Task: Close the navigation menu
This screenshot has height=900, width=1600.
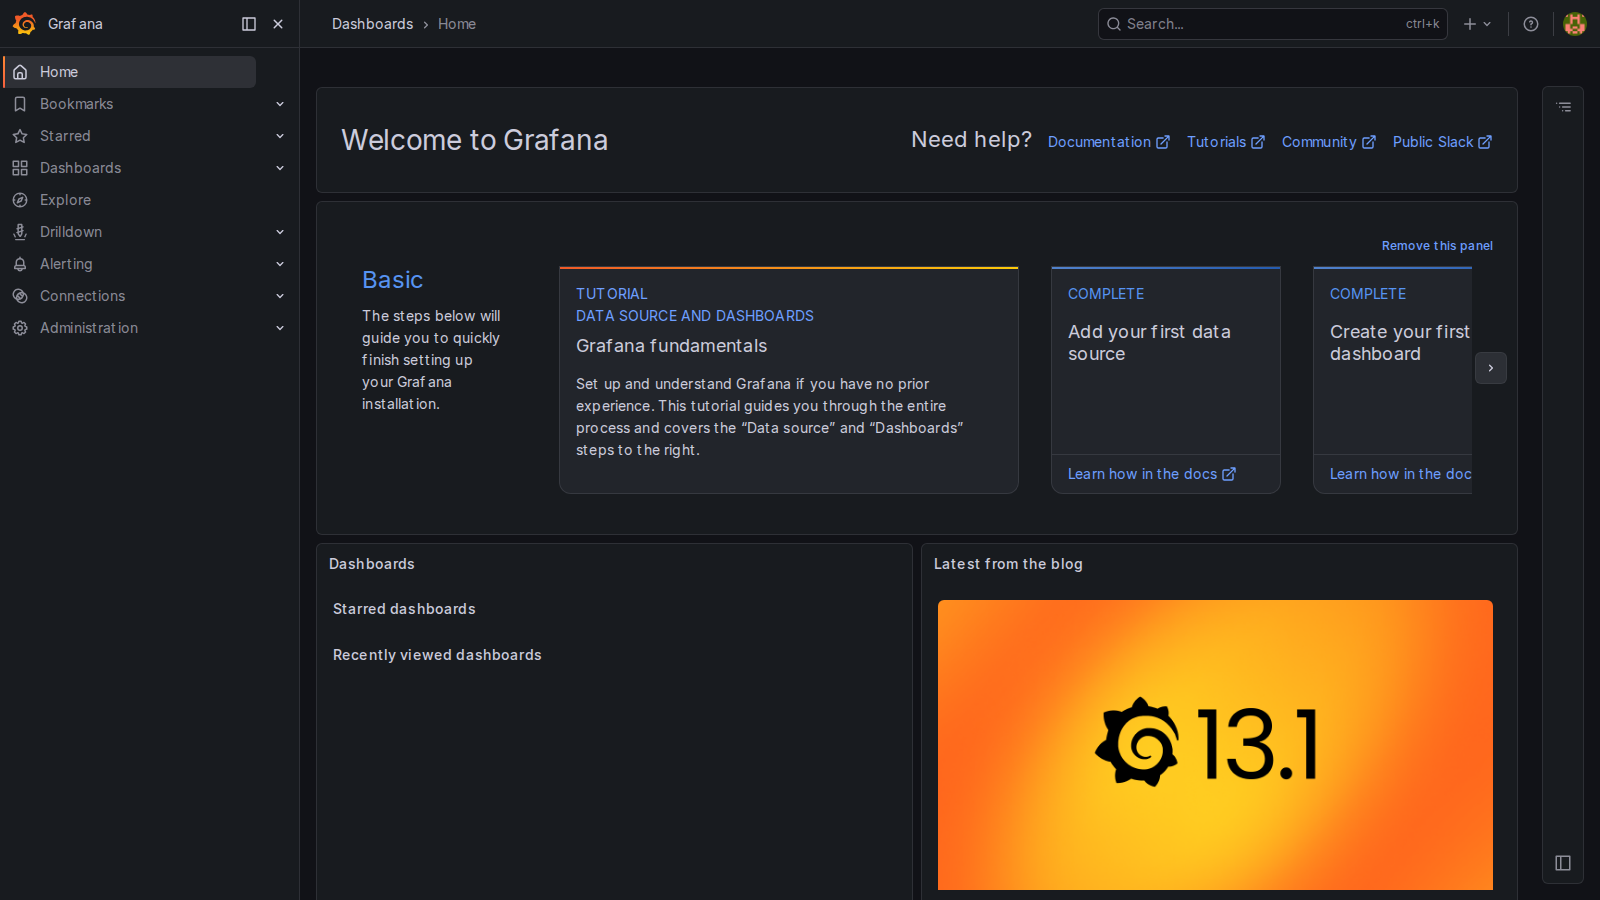Action: [x=278, y=24]
